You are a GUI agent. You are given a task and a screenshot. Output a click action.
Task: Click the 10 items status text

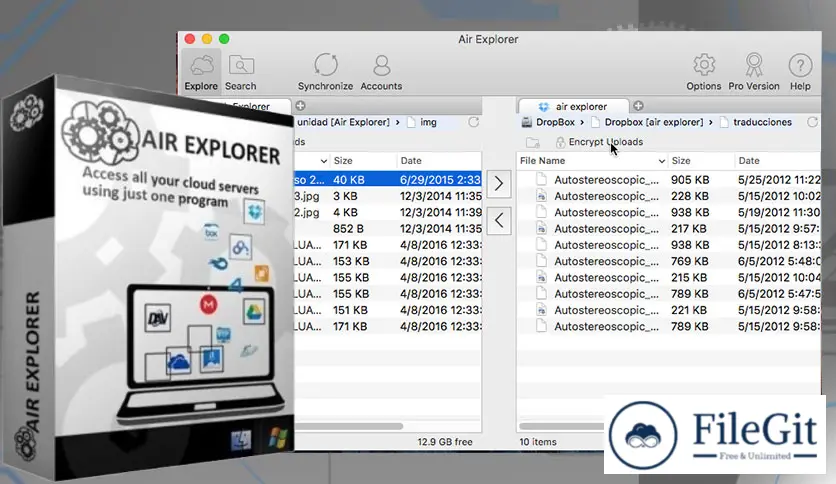[x=537, y=442]
